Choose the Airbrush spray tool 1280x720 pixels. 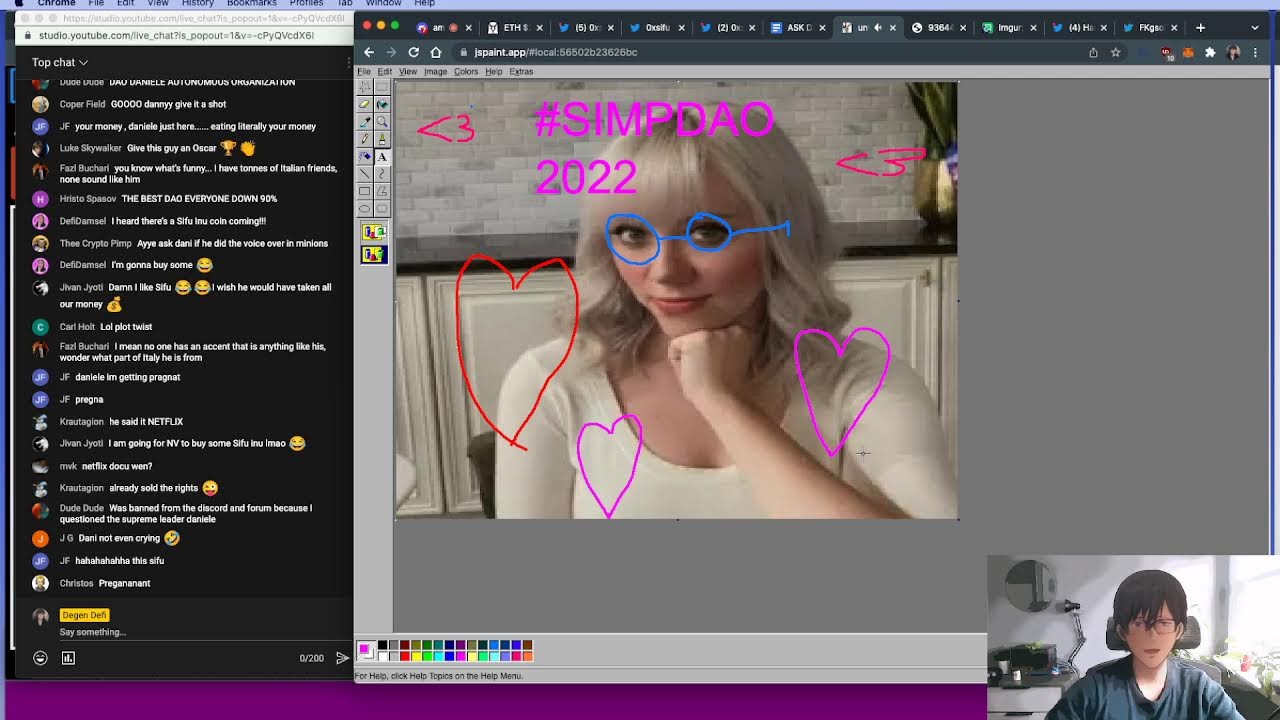pos(365,156)
